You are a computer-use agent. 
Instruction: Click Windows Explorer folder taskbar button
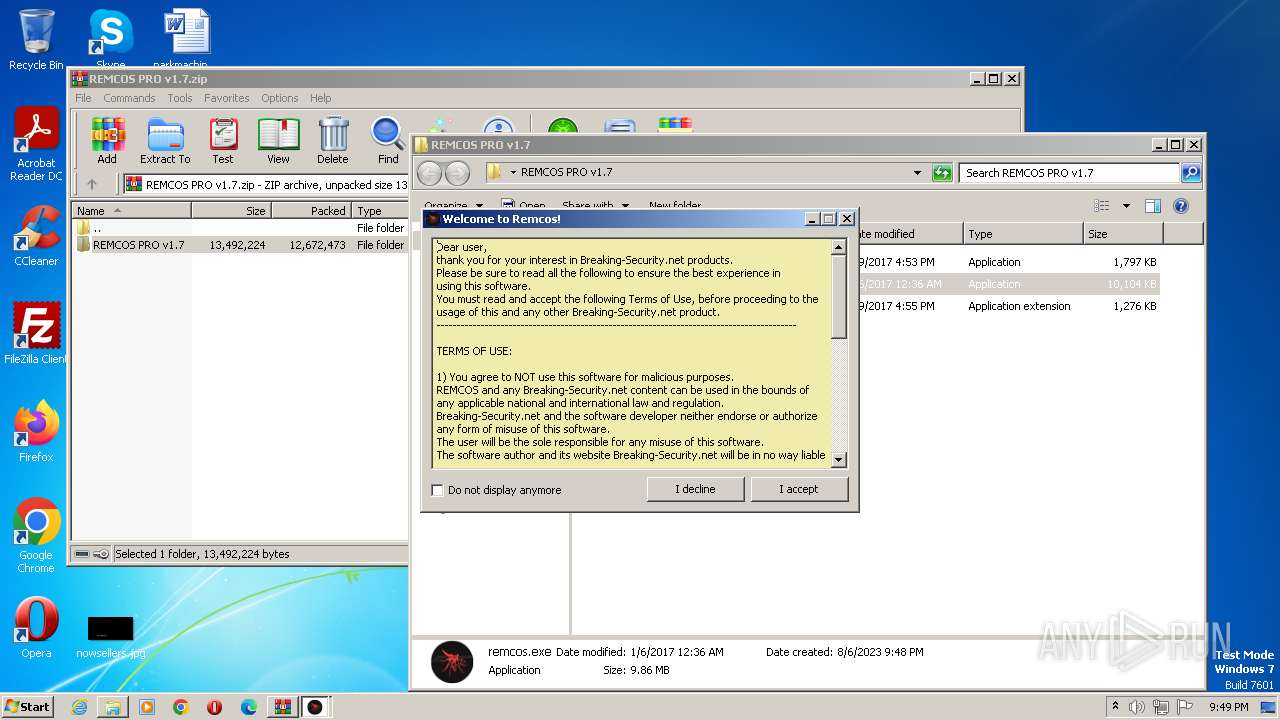(x=113, y=707)
